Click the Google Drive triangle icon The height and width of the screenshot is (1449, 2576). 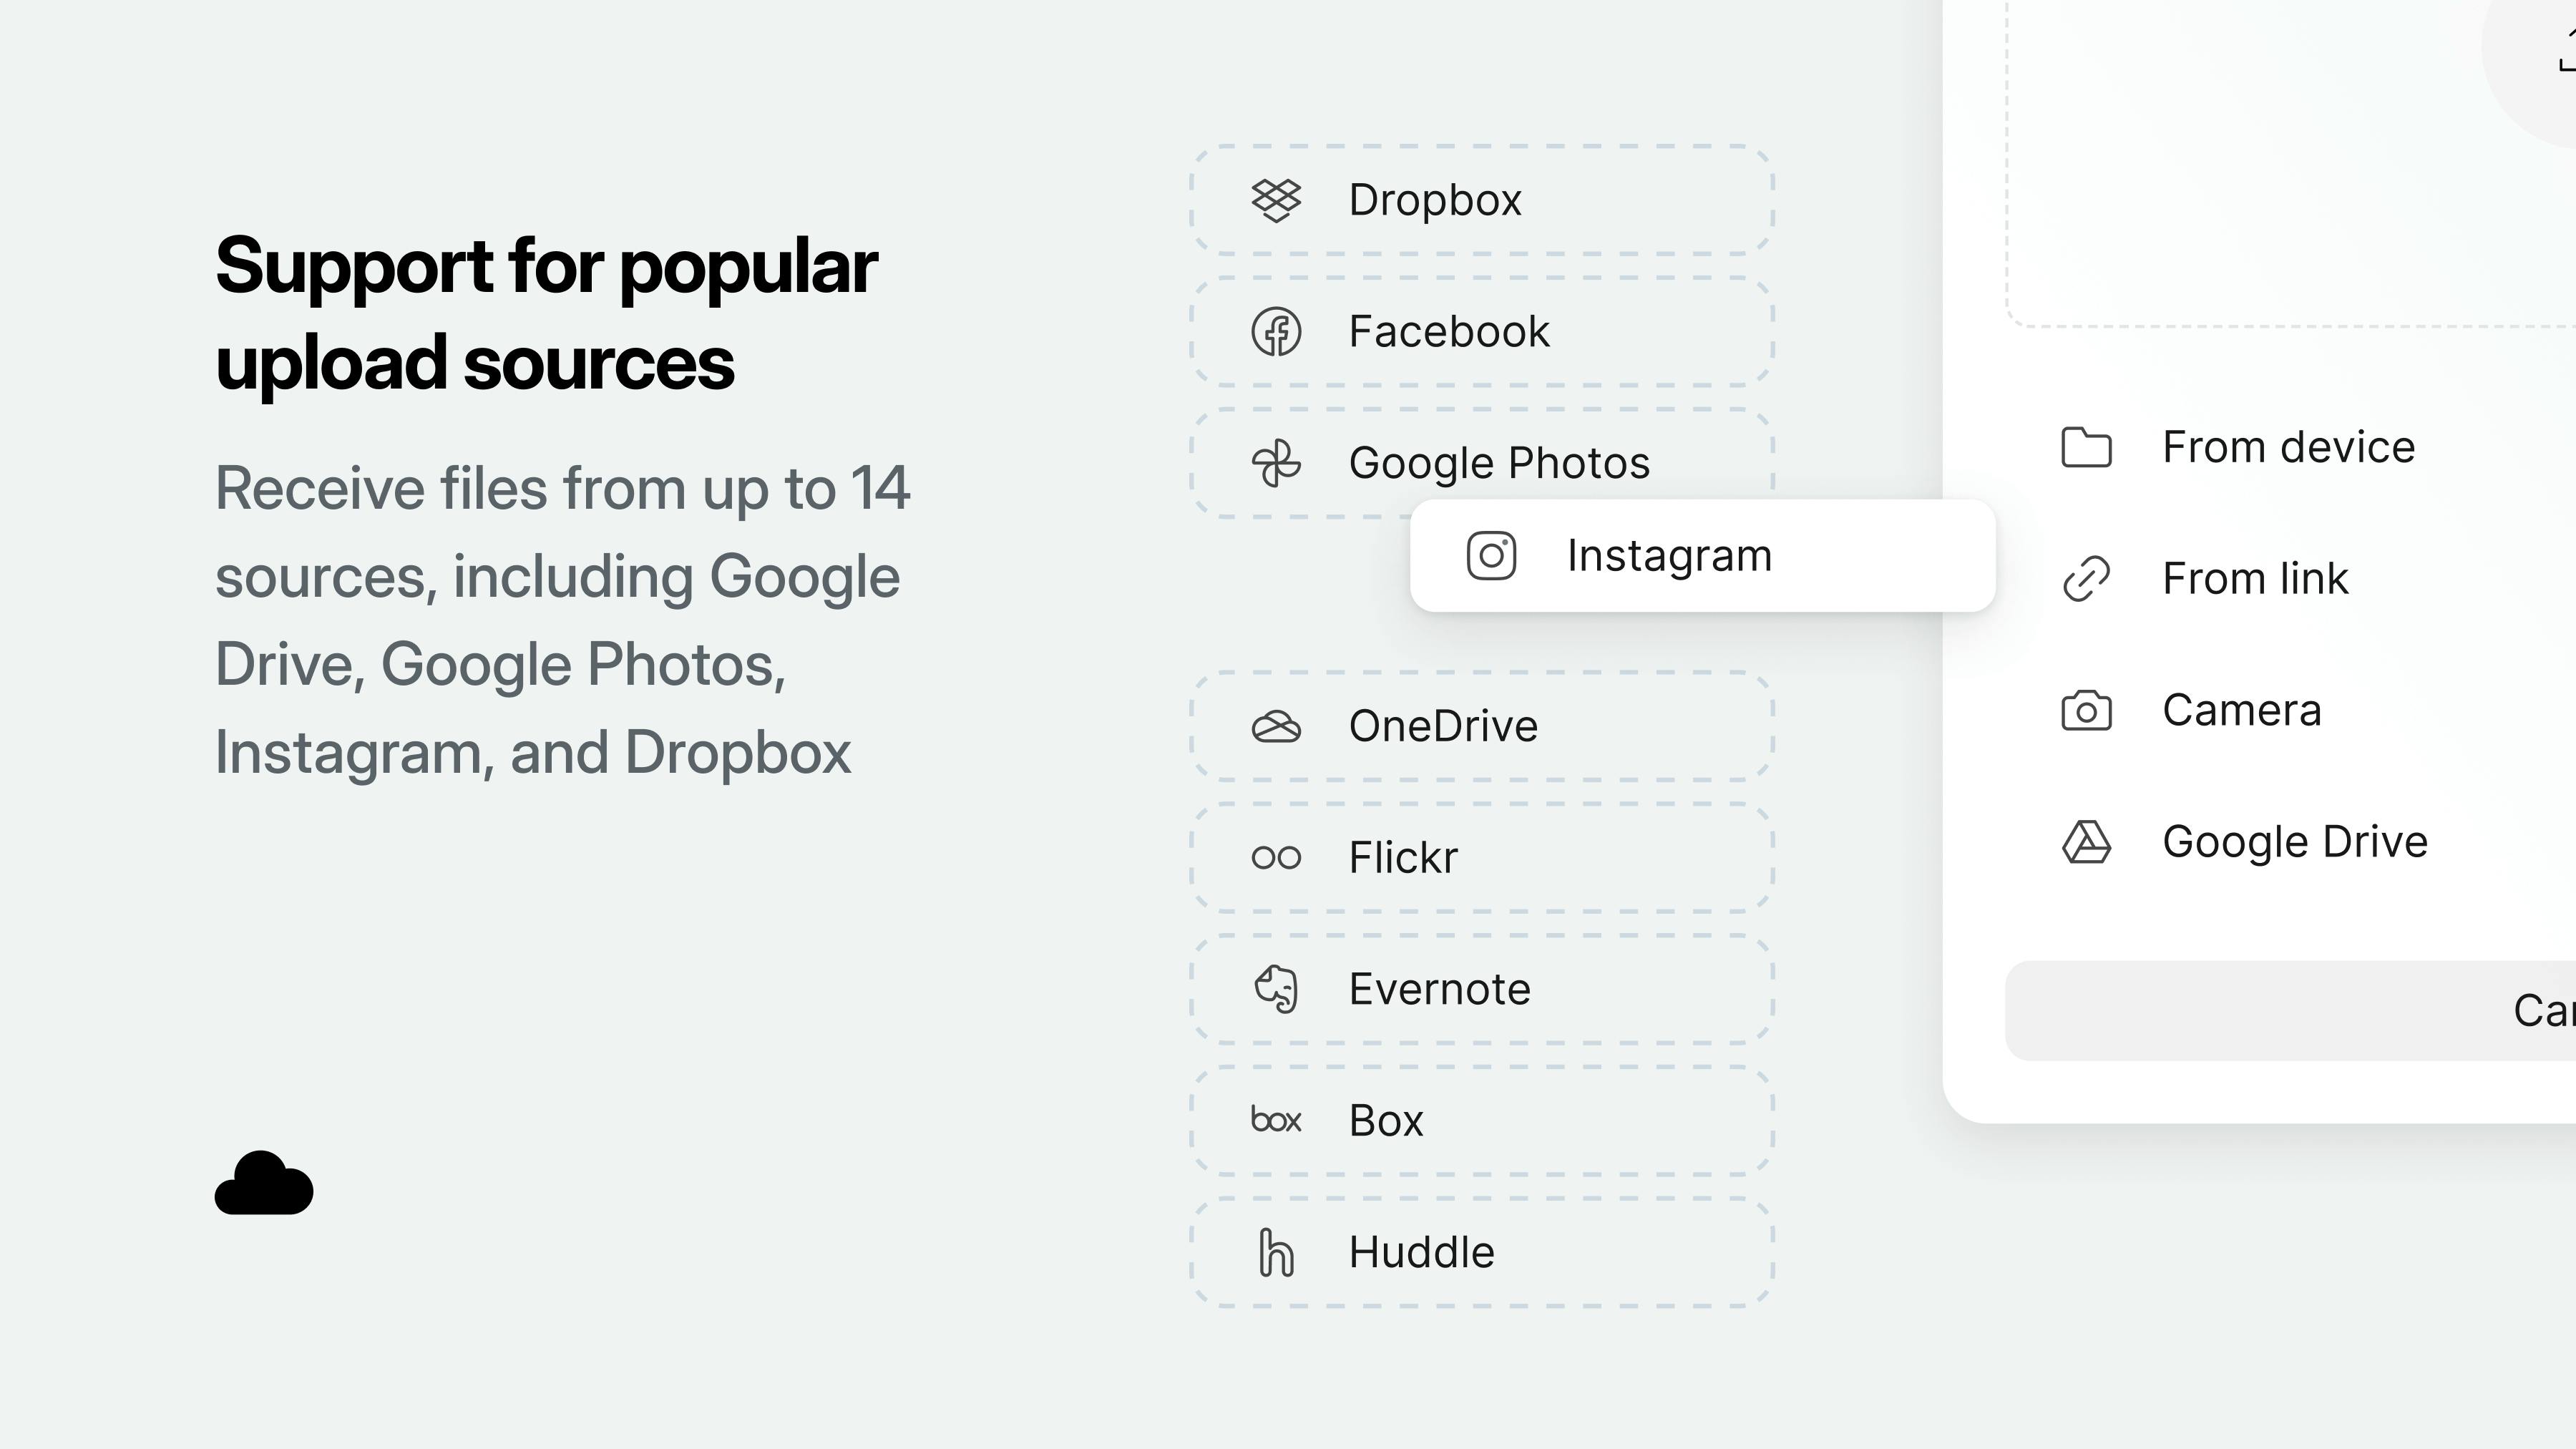tap(2086, 842)
